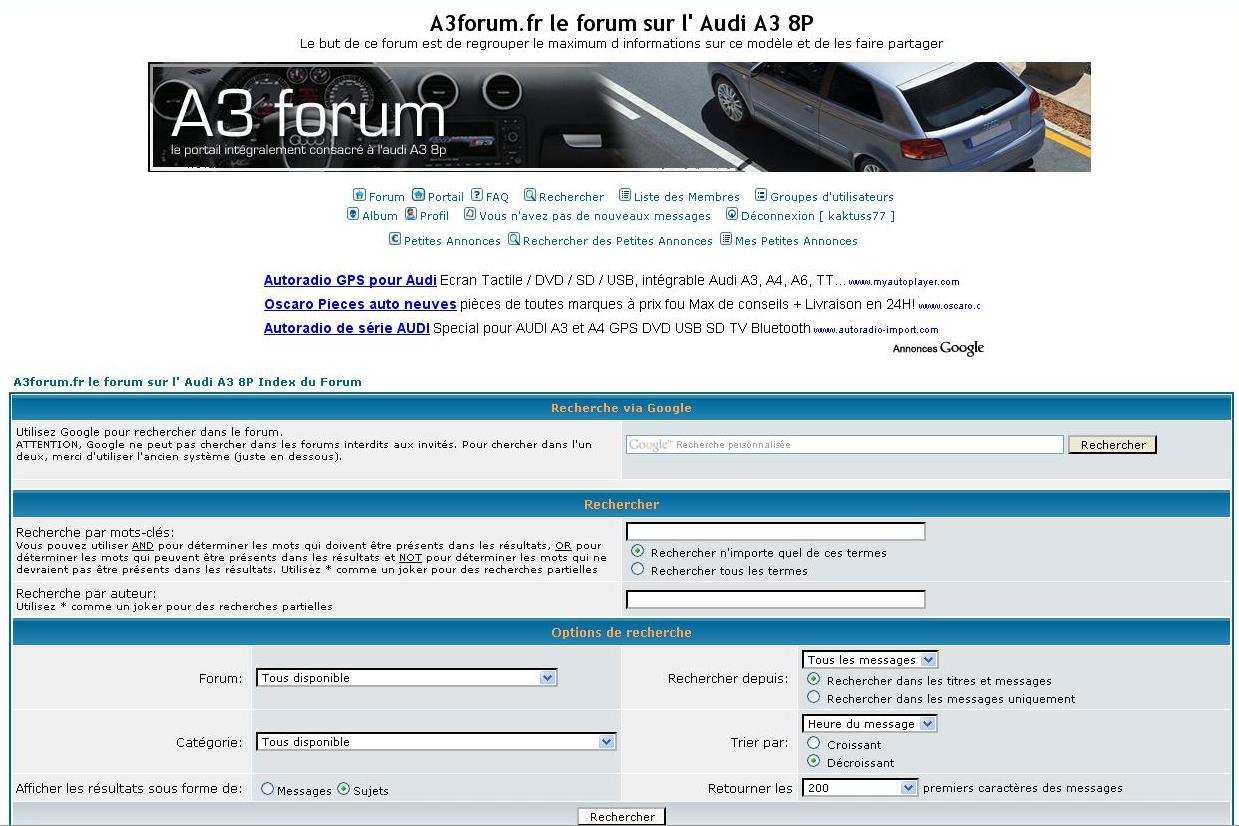Select Messages results display radio
Screen dimensions: 1239x826
[267, 789]
